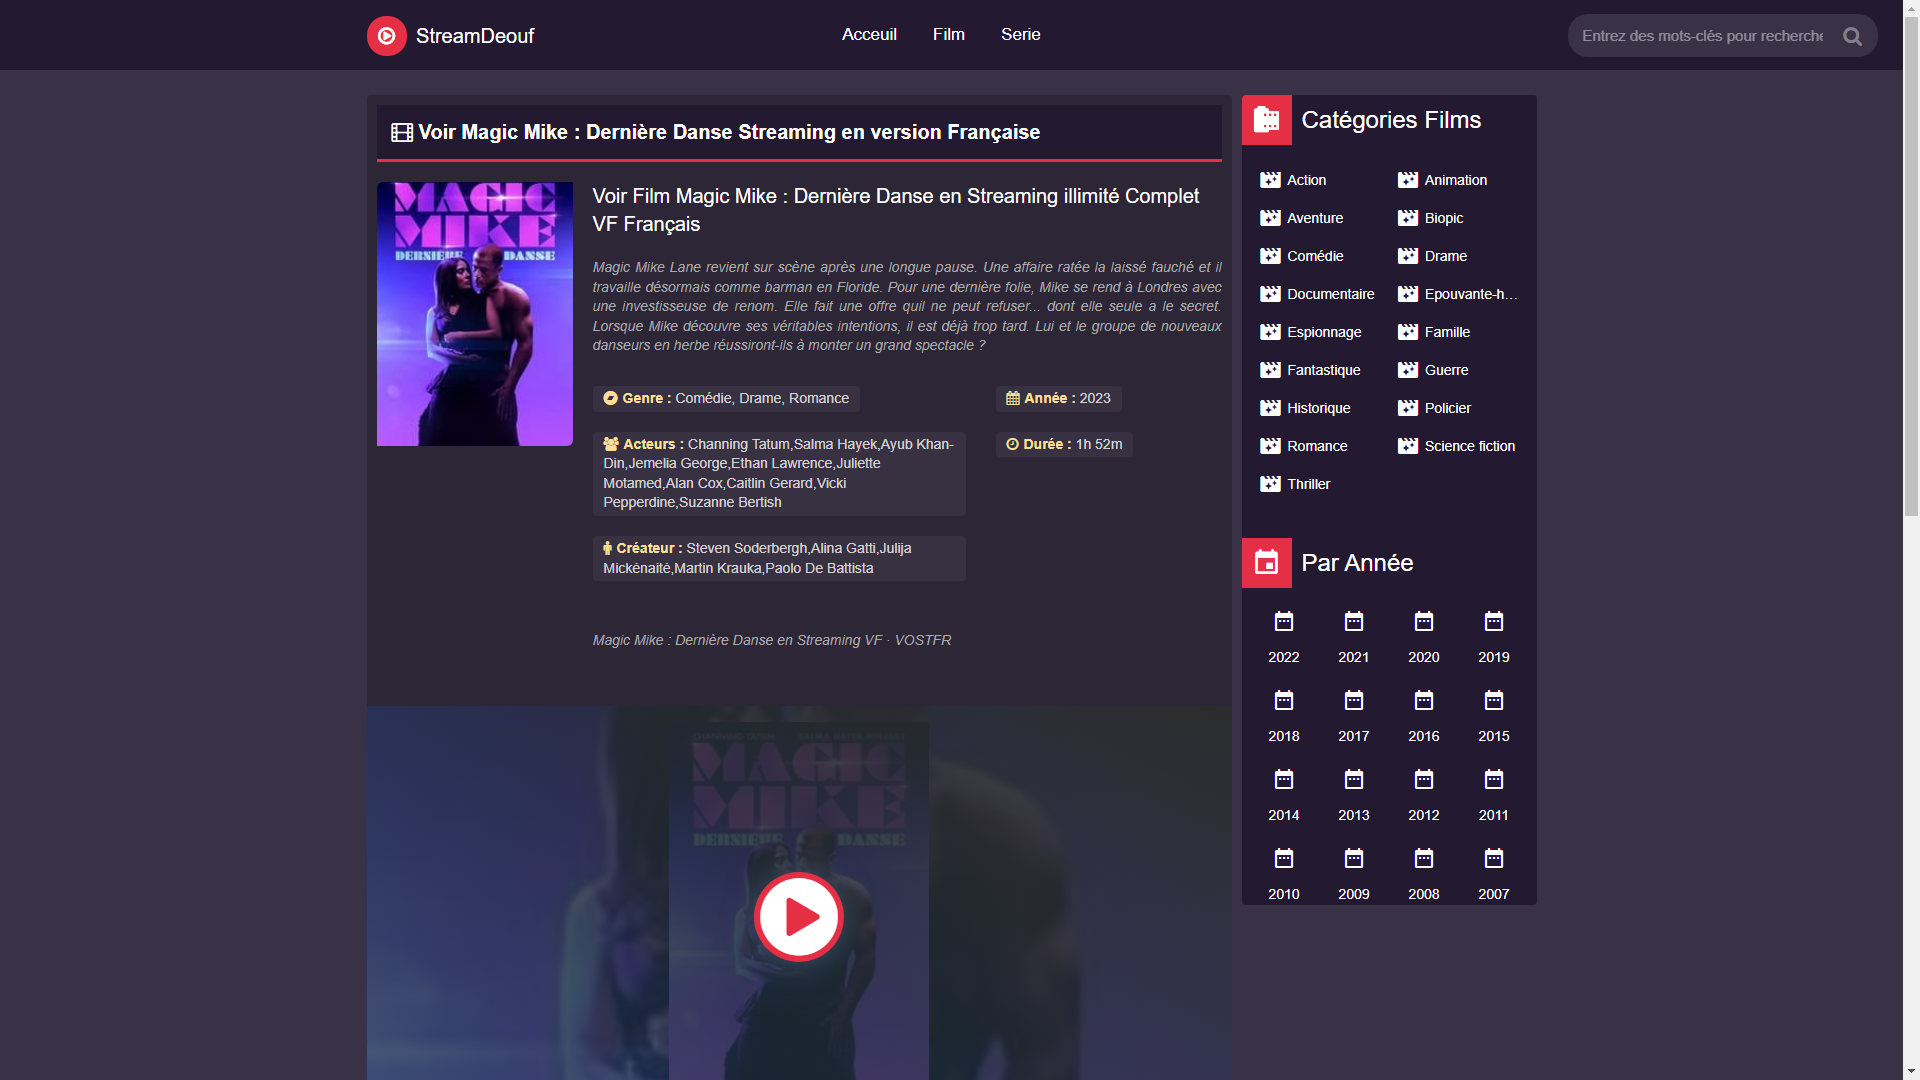This screenshot has width=1920, height=1080.
Task: Open the Film menu item
Action: point(949,34)
